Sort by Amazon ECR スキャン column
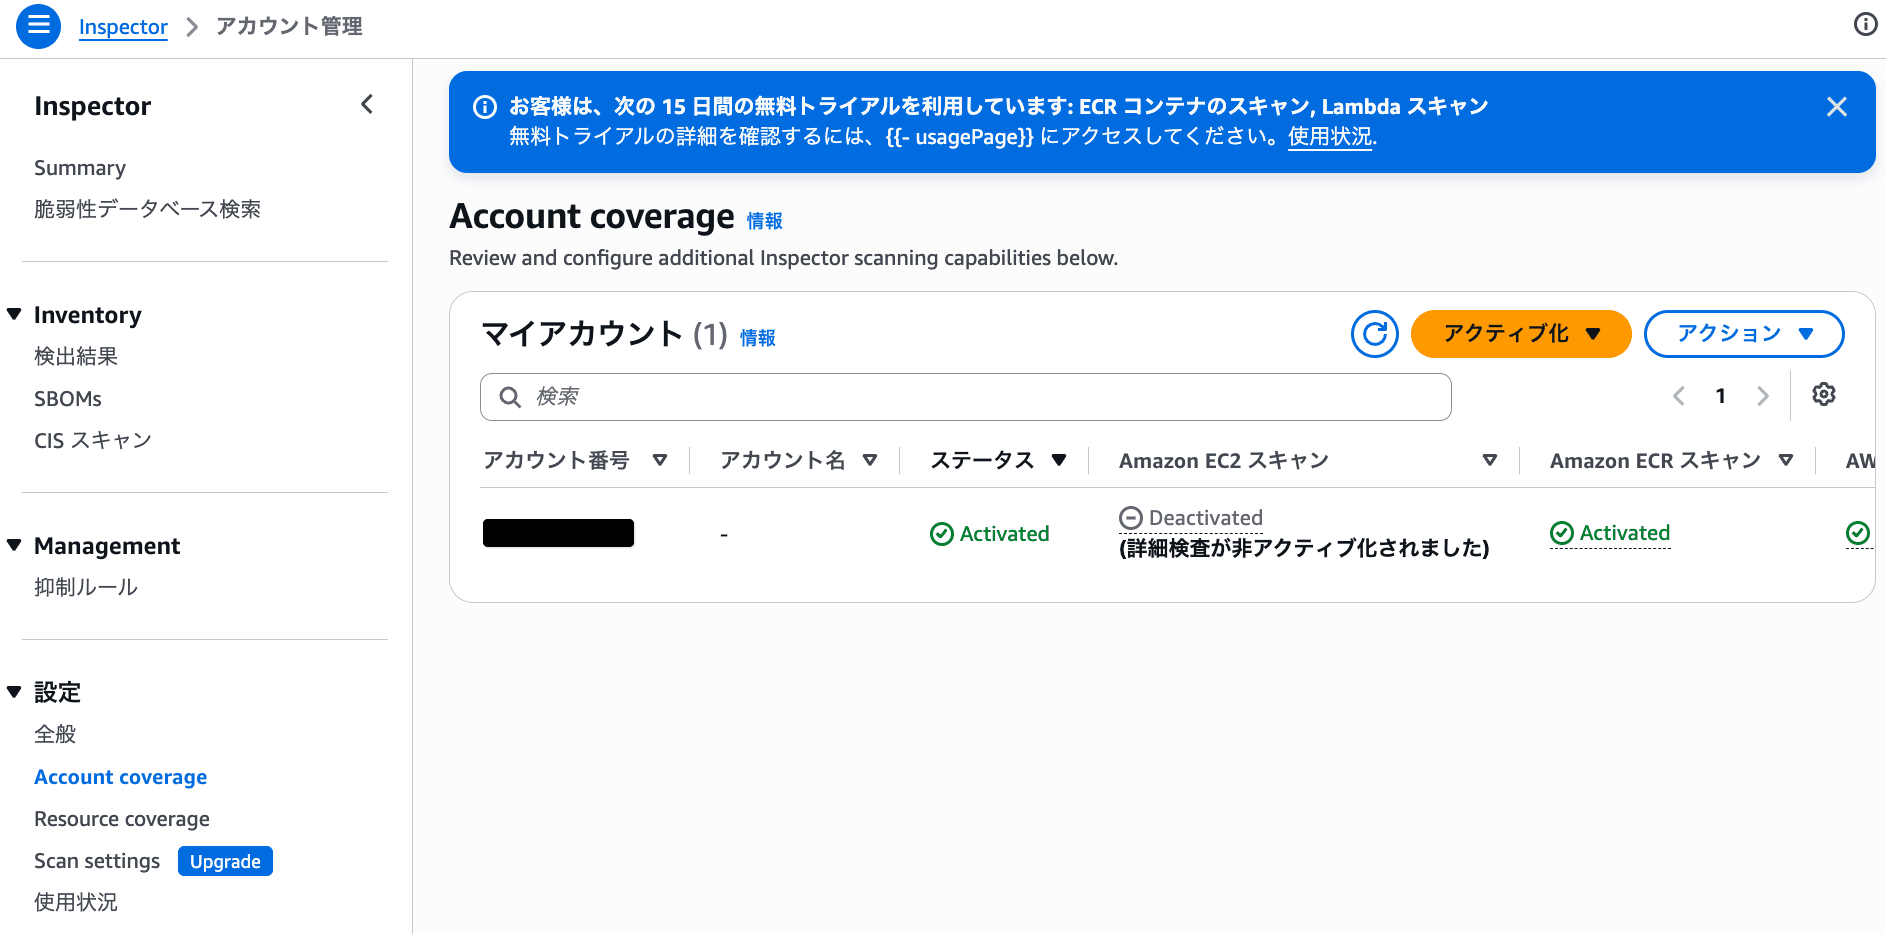 point(1786,460)
